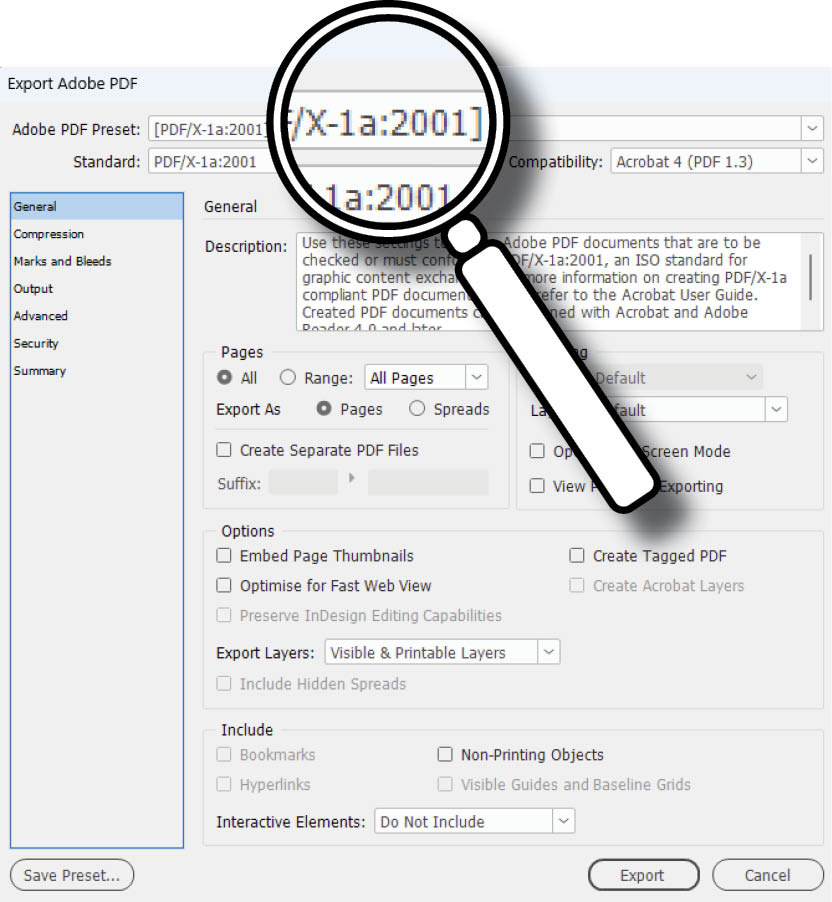Click the Save Preset button
The width and height of the screenshot is (832, 902).
(72, 875)
